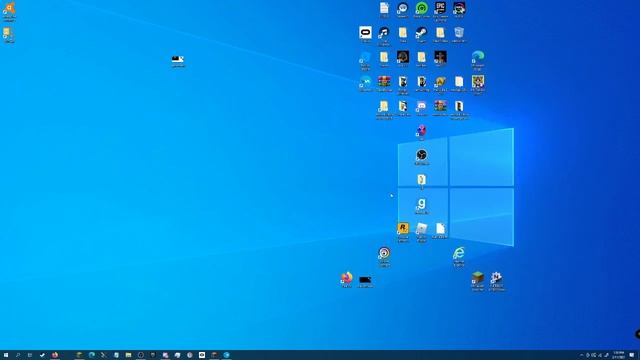The image size is (640, 360).
Task: Open the Roblox Player desktop shortcut
Action: tap(421, 232)
